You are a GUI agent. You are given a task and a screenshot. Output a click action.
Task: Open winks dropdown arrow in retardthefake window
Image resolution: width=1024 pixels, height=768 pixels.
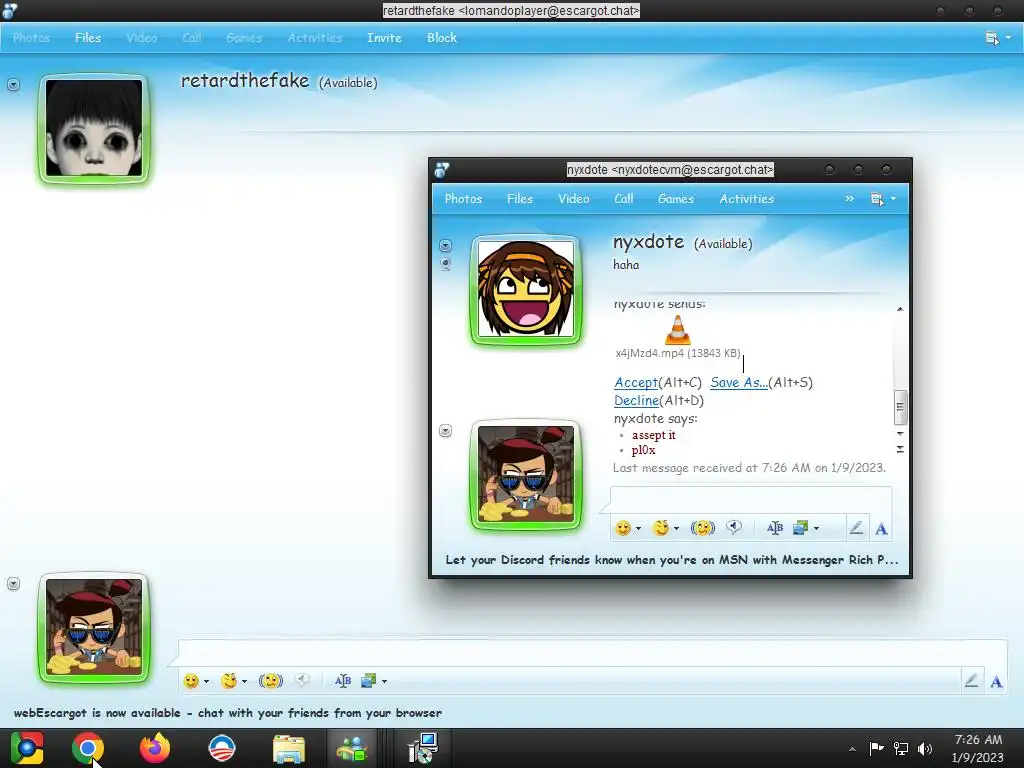244,681
